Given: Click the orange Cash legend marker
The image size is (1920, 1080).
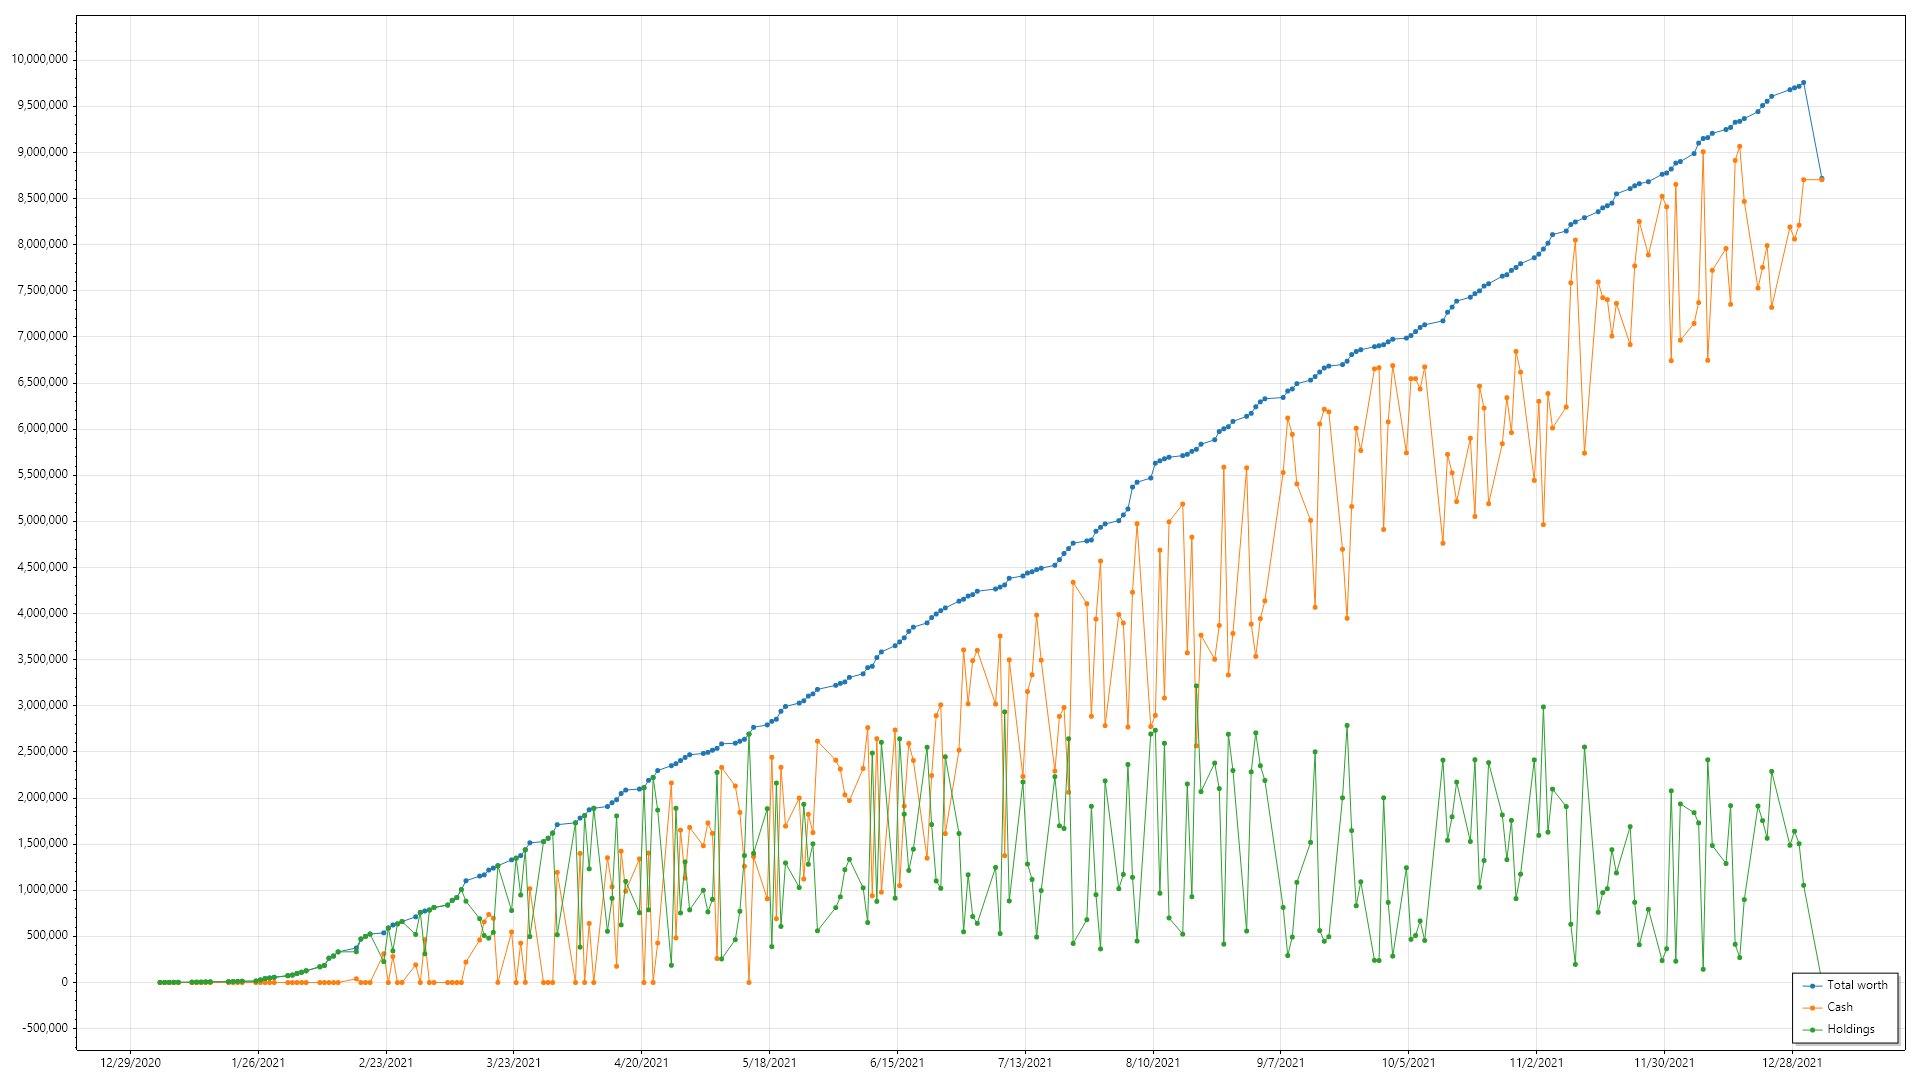Looking at the screenshot, I should click(x=1813, y=1008).
